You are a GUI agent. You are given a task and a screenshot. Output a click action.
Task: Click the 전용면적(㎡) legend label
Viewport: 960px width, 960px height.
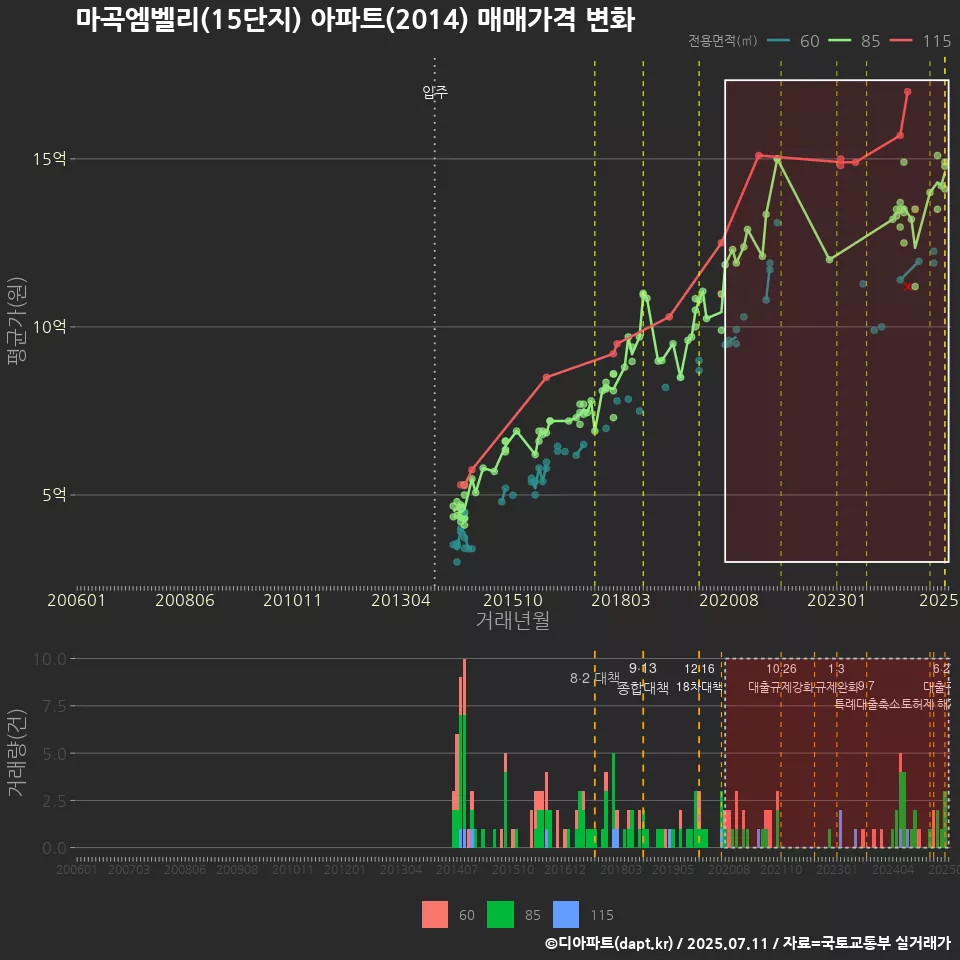722,41
